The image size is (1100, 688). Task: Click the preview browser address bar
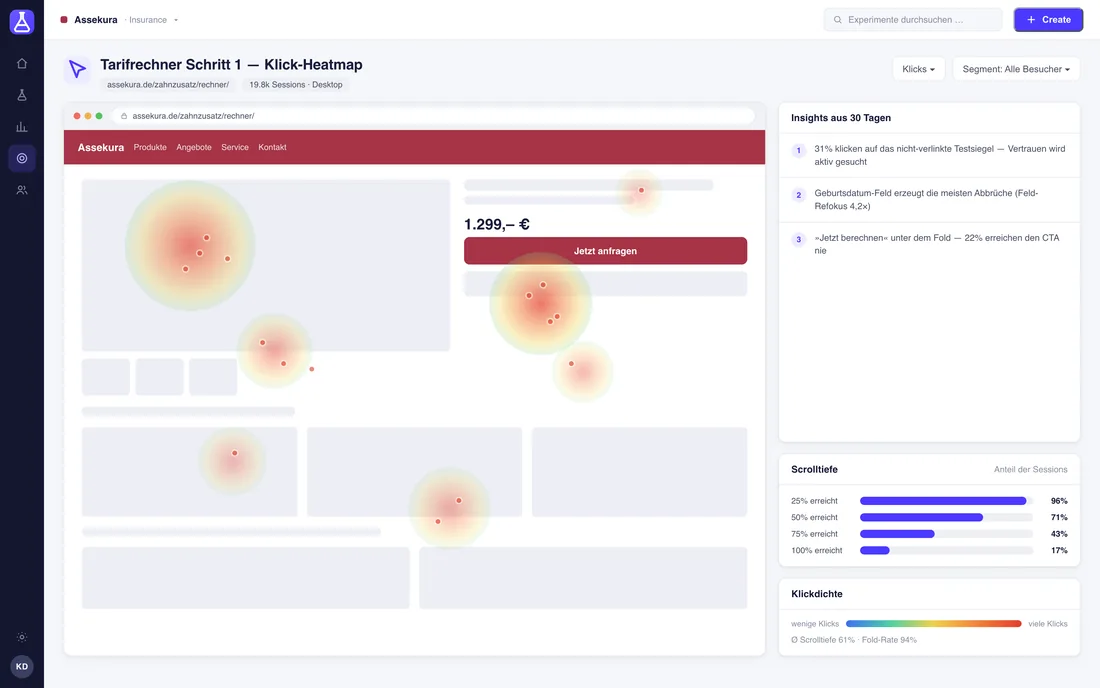[433, 116]
